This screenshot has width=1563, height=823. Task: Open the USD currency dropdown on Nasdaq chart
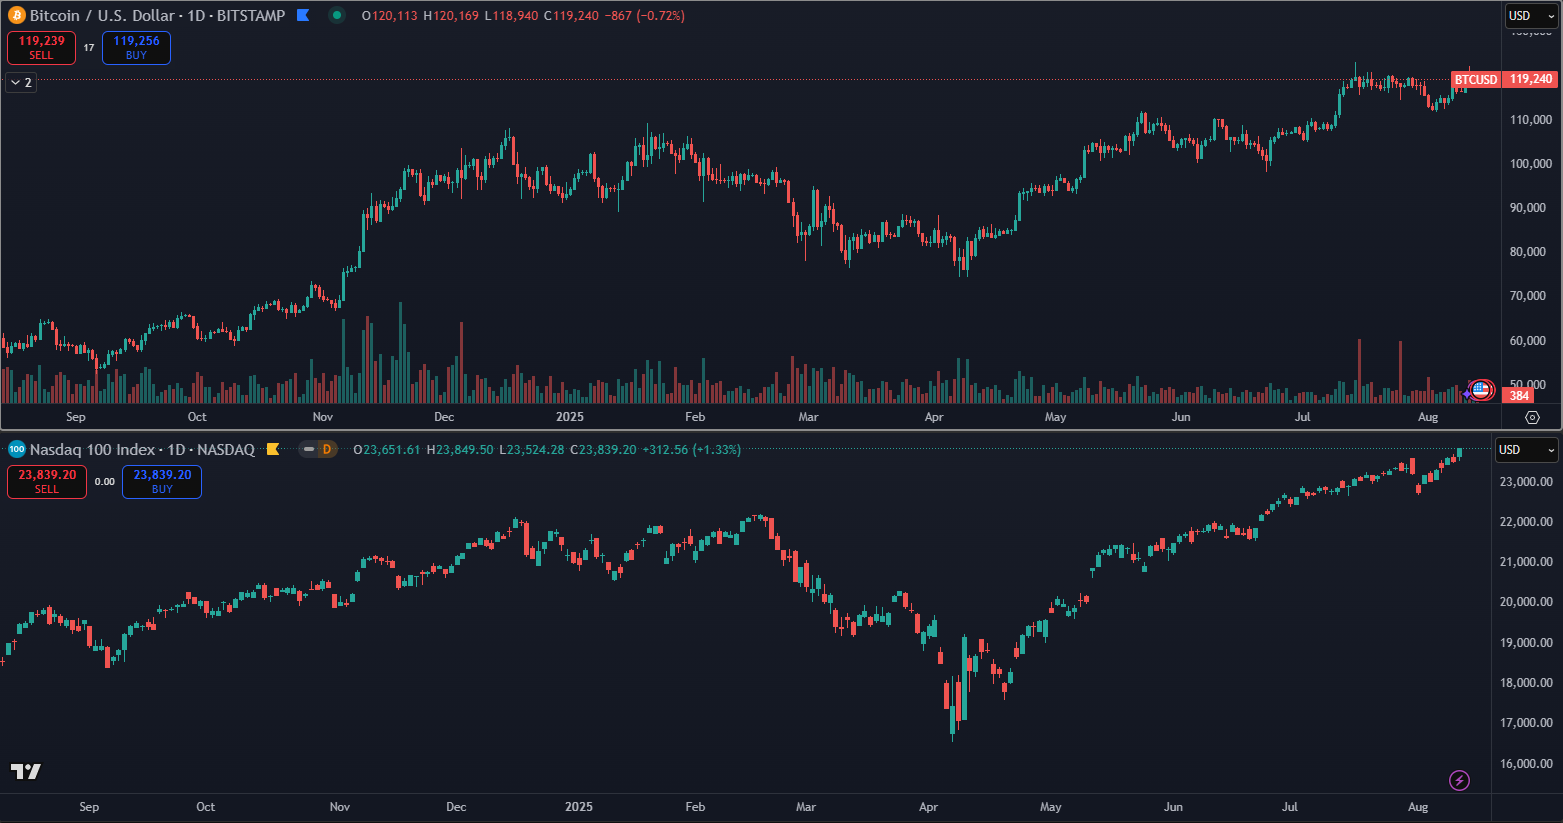pyautogui.click(x=1525, y=450)
